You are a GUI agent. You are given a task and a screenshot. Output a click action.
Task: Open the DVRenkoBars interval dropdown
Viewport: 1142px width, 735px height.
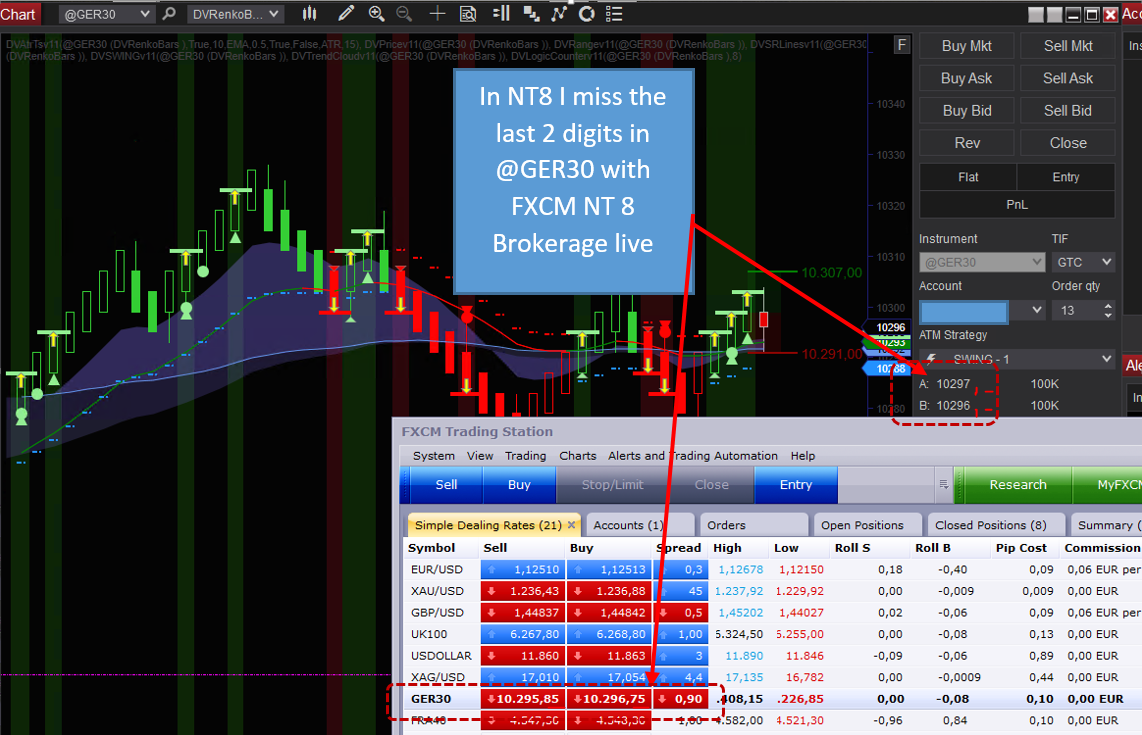235,14
